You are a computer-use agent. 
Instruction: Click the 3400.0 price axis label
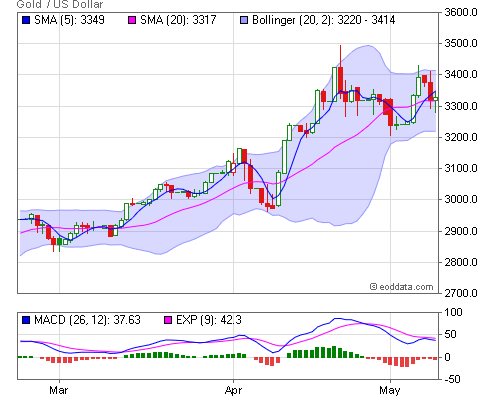click(461, 74)
